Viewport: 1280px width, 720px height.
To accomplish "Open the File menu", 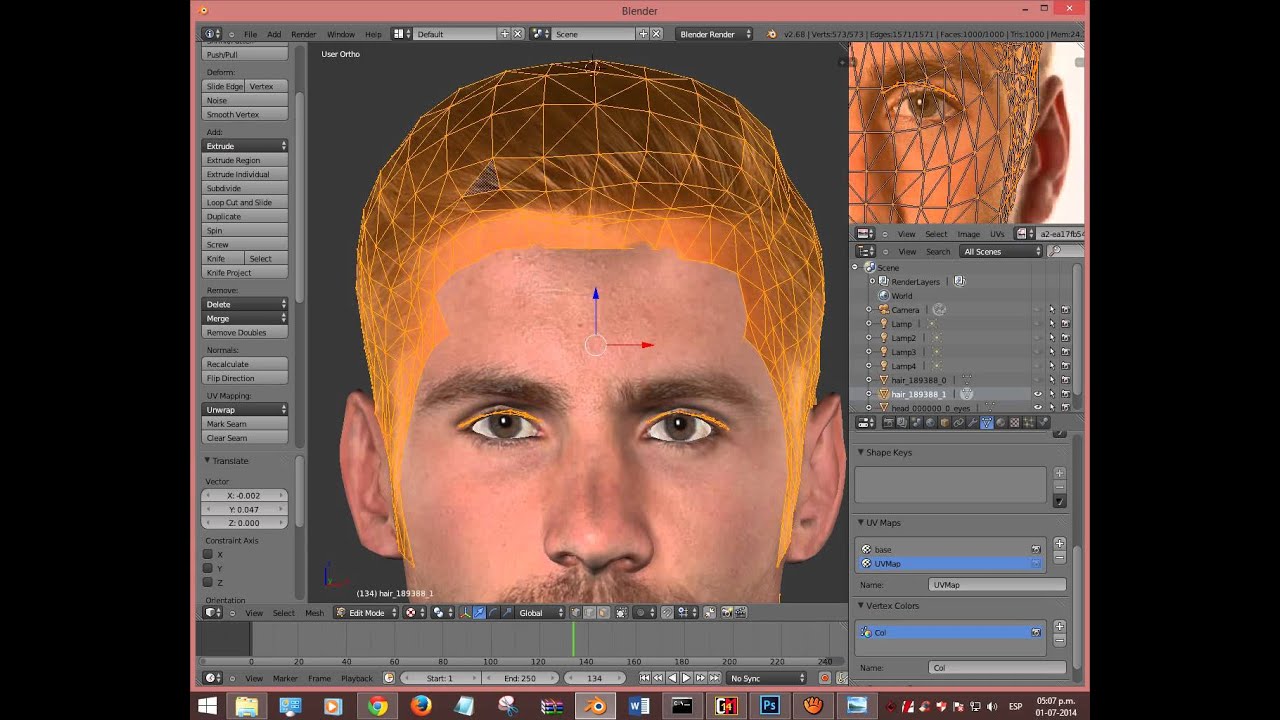I will (x=251, y=34).
